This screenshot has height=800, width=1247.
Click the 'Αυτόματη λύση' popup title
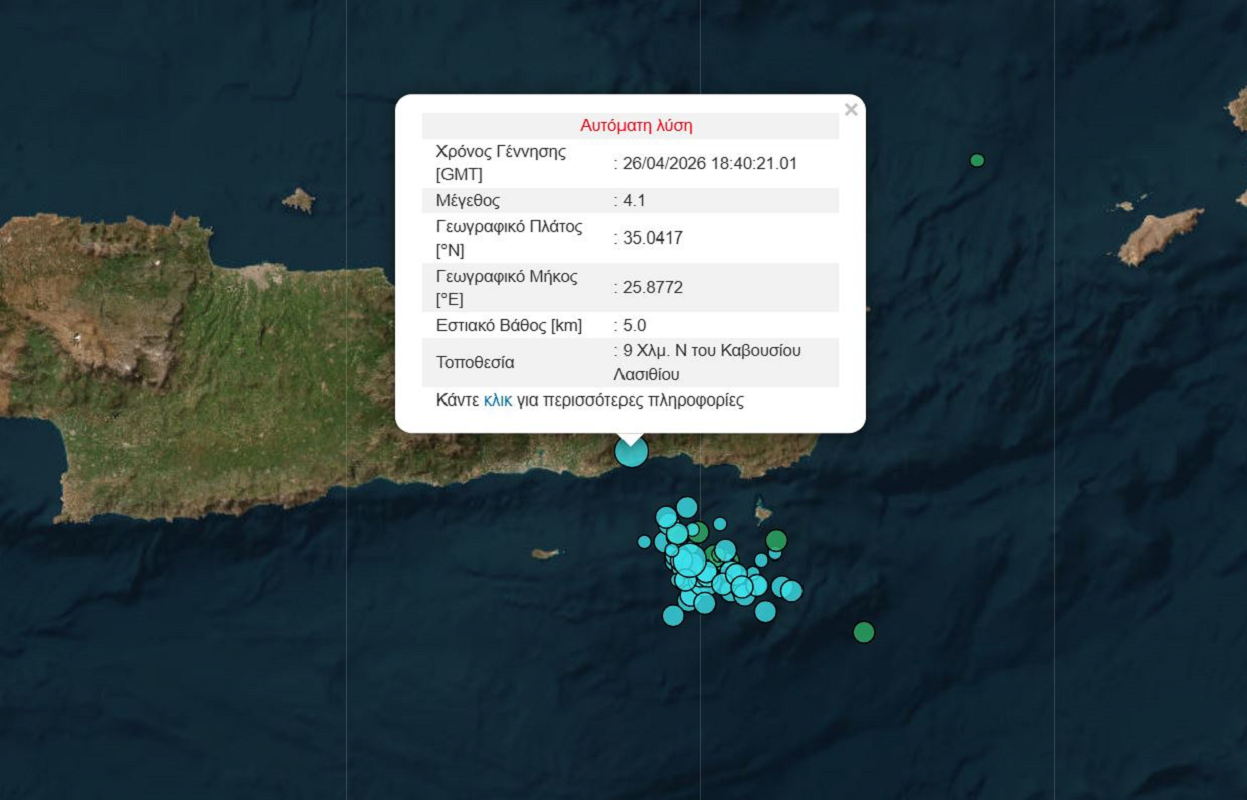tap(636, 126)
